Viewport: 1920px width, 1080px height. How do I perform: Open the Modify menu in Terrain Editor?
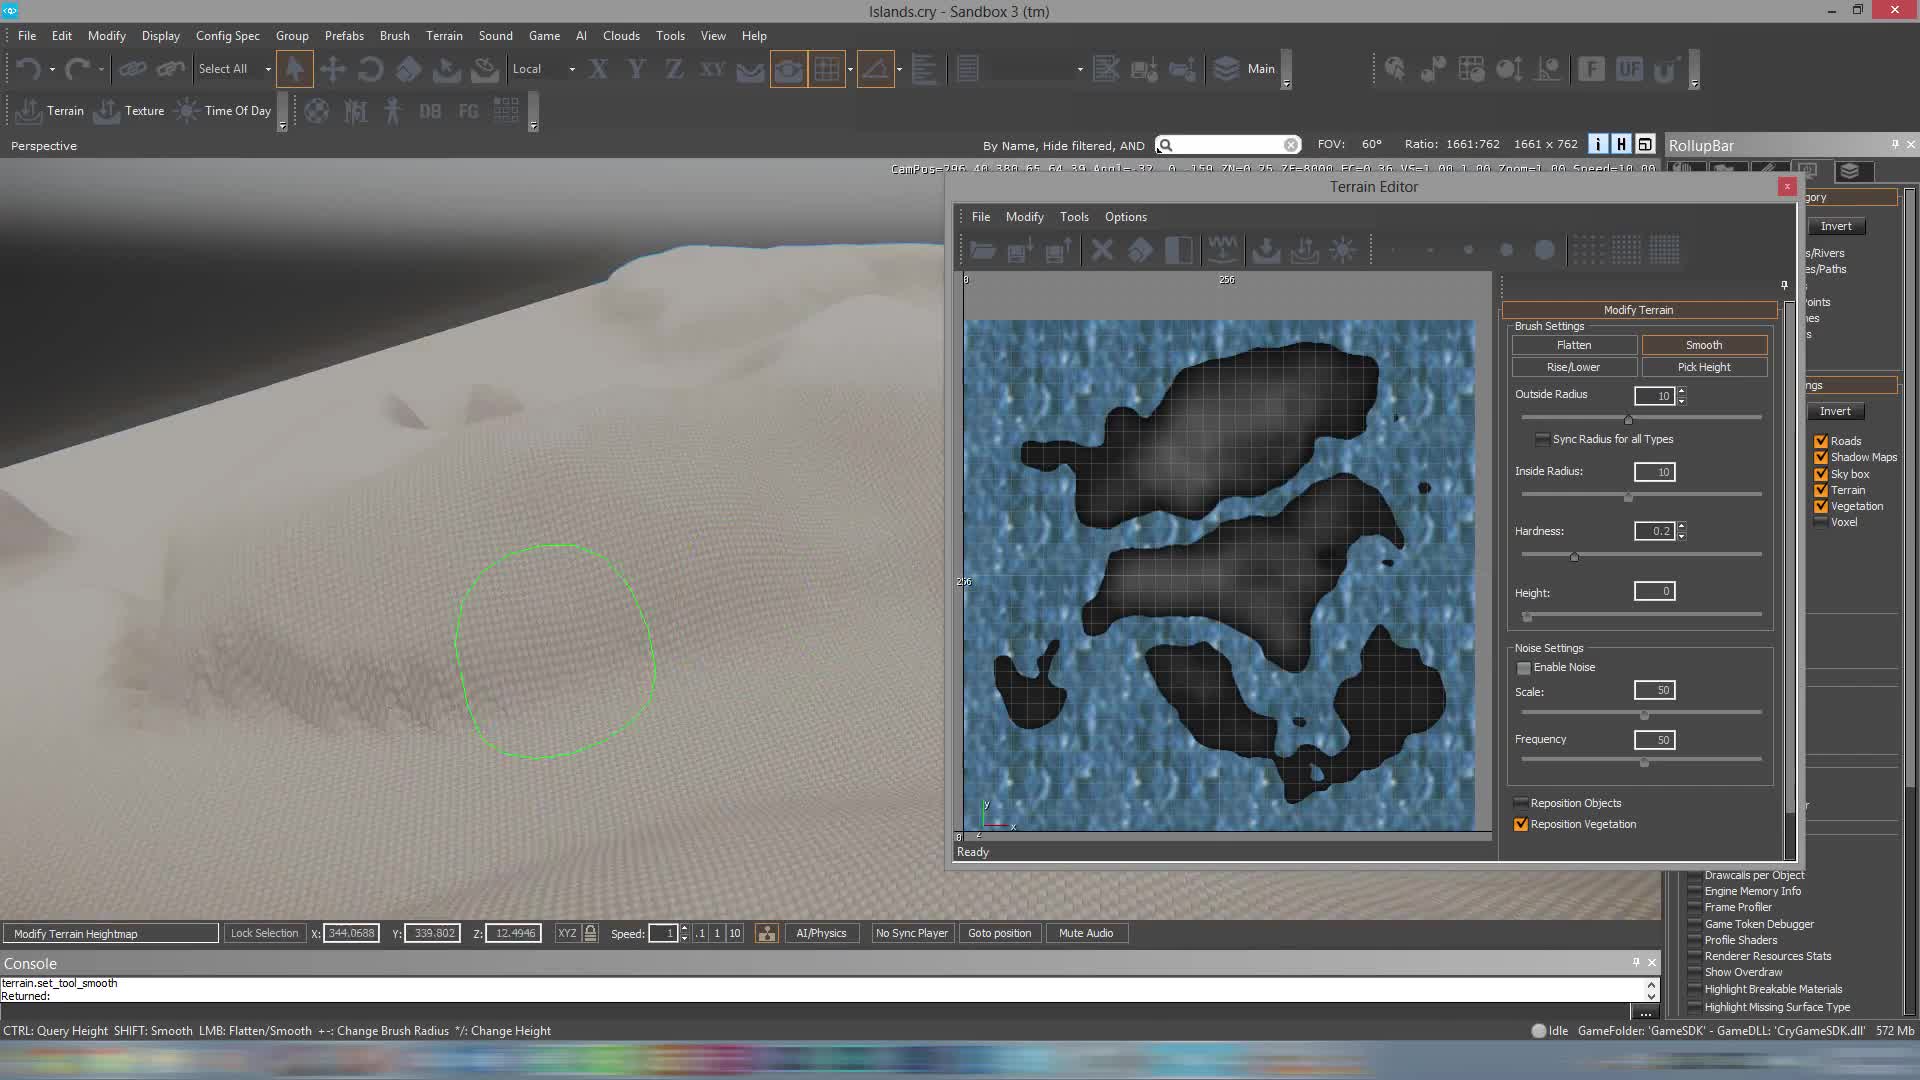coord(1023,216)
